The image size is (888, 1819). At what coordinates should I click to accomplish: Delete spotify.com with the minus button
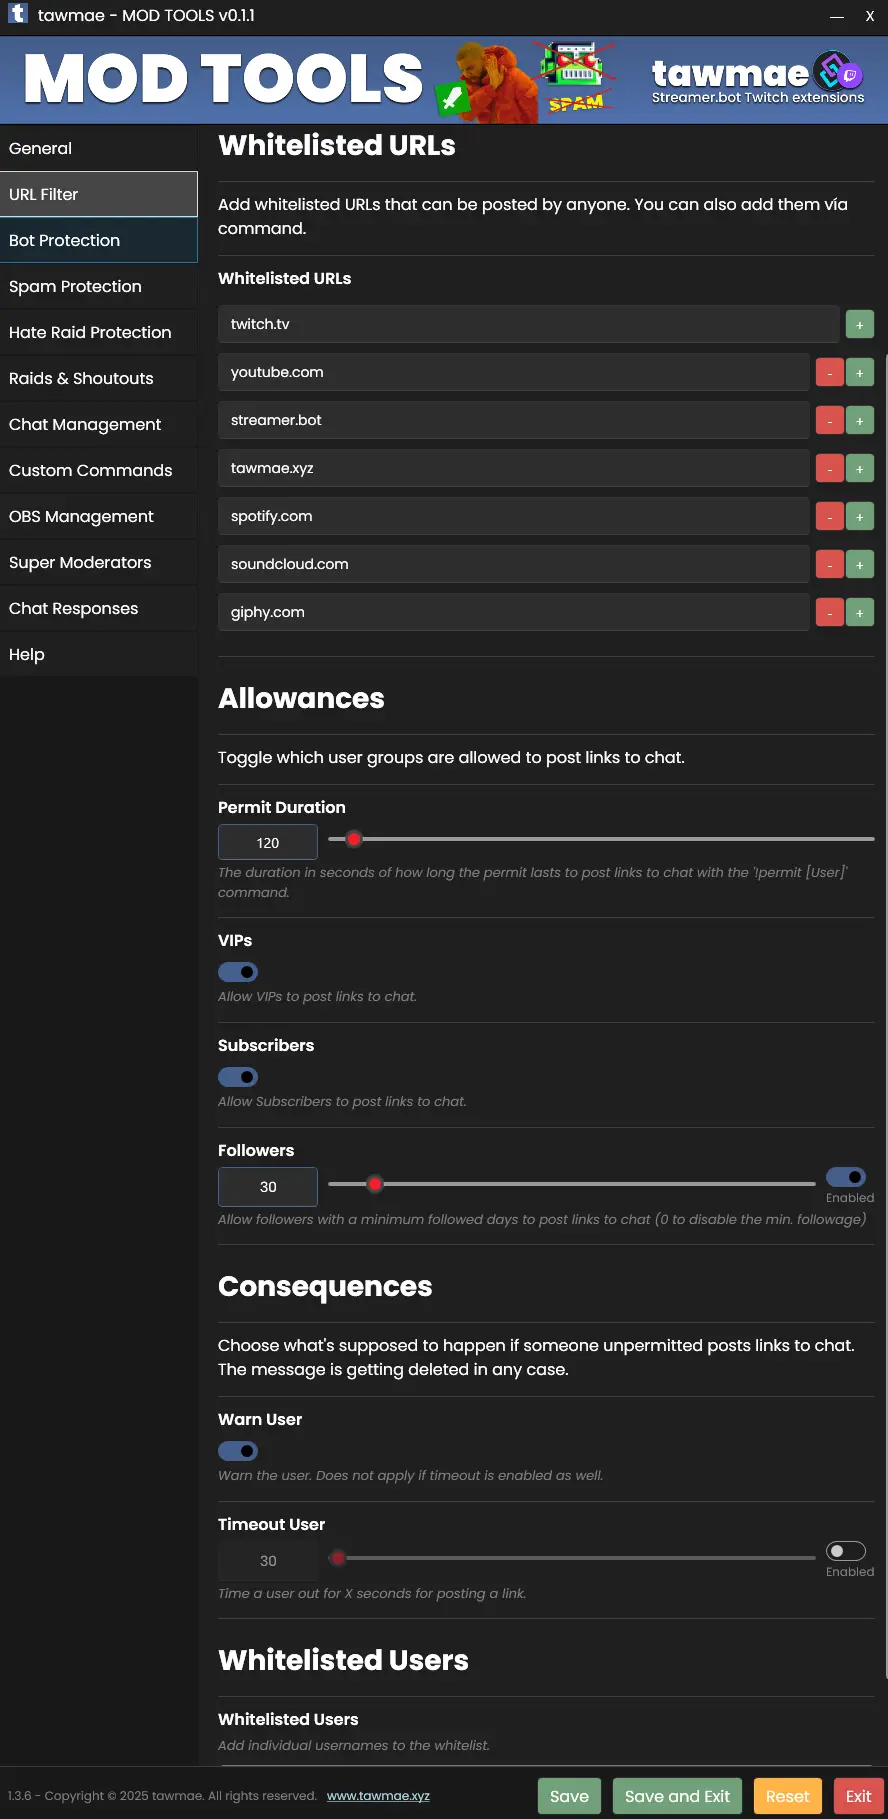[x=830, y=517]
